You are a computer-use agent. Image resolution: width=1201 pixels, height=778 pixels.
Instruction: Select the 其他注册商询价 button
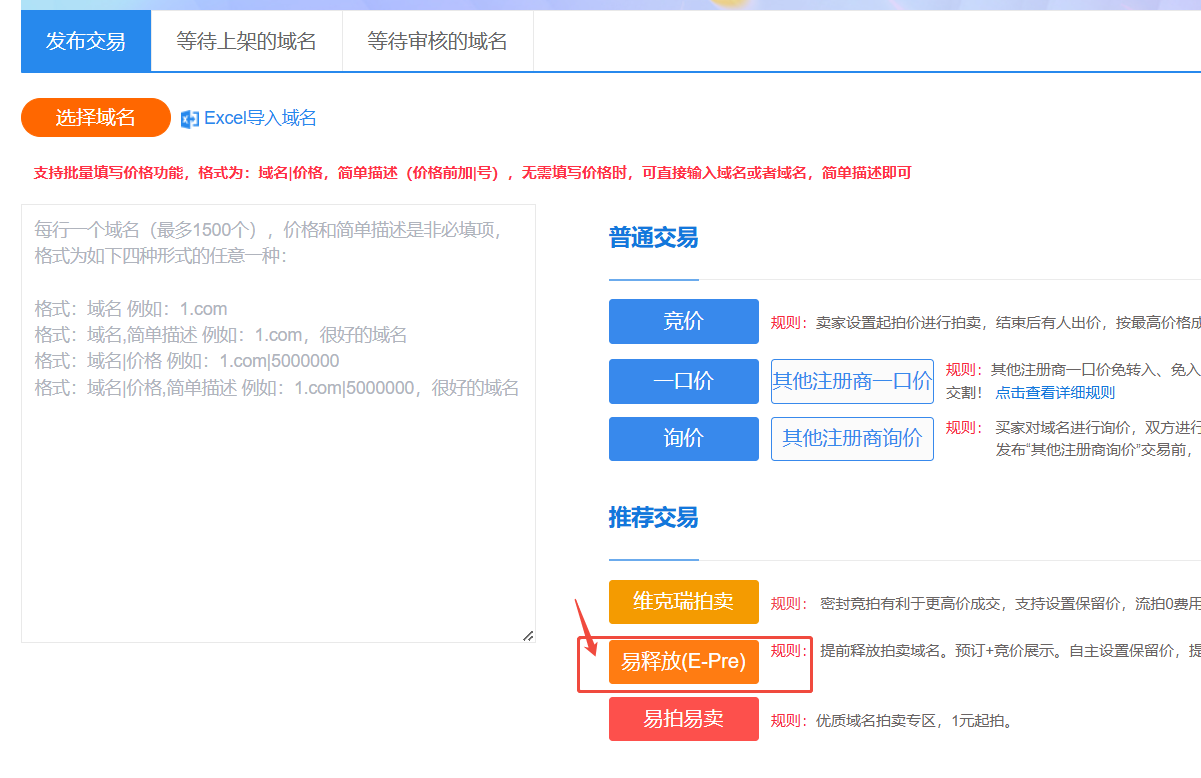[852, 439]
